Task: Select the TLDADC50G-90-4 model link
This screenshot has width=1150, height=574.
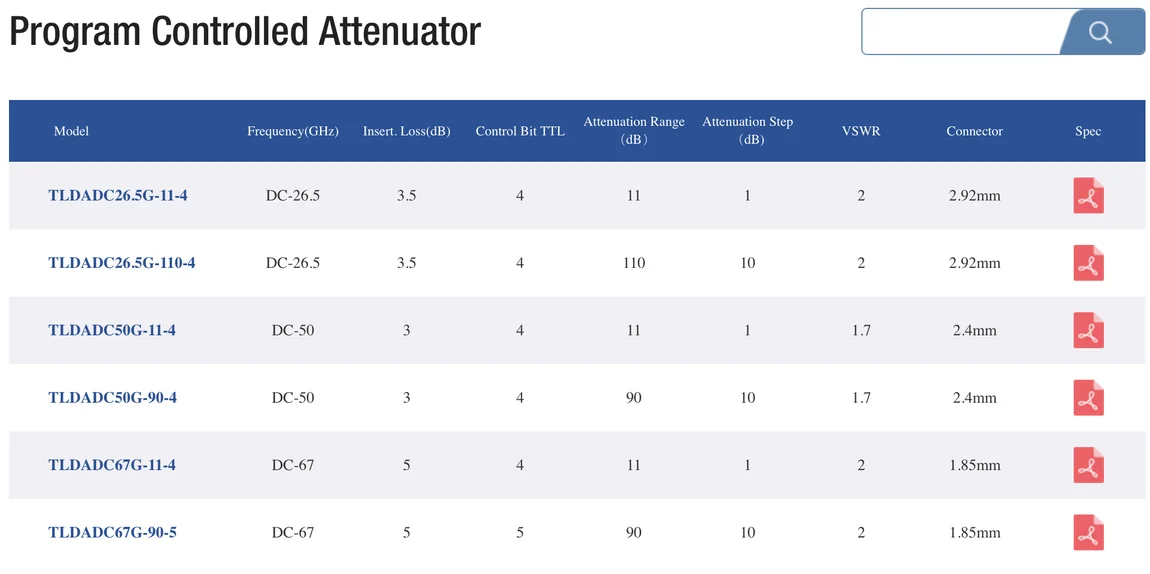Action: pos(112,398)
